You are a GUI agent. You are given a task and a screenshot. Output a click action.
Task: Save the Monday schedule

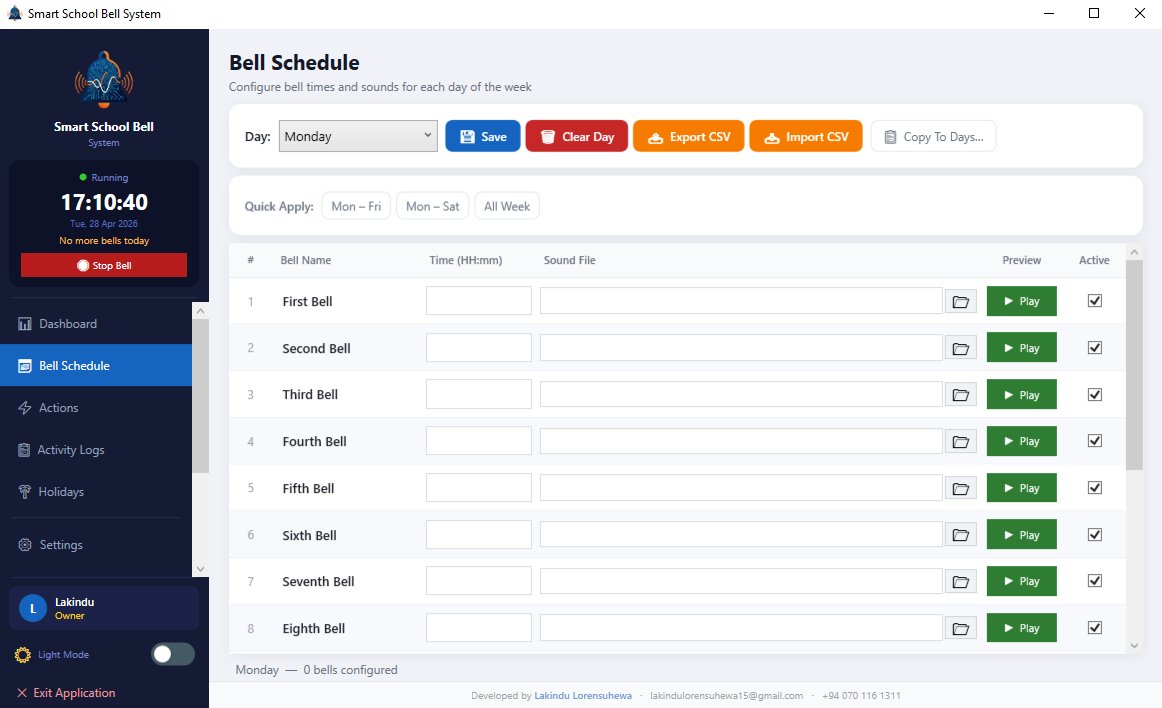coord(483,136)
